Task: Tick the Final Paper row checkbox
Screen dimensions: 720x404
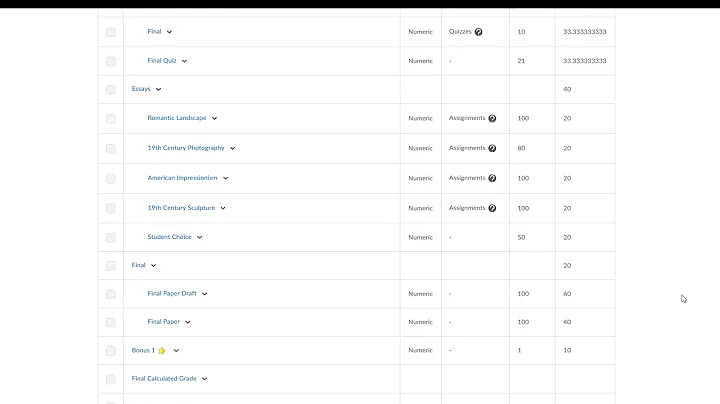Action: 111,323
